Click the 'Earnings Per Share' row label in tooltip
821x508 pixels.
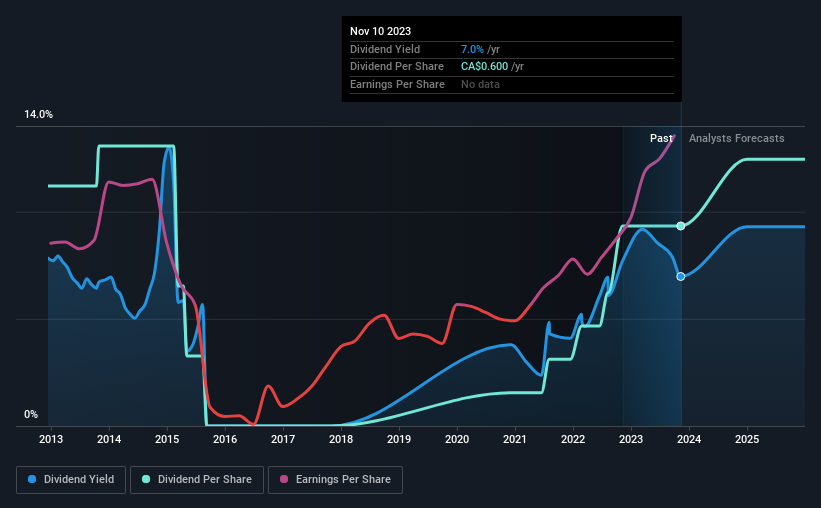click(397, 84)
